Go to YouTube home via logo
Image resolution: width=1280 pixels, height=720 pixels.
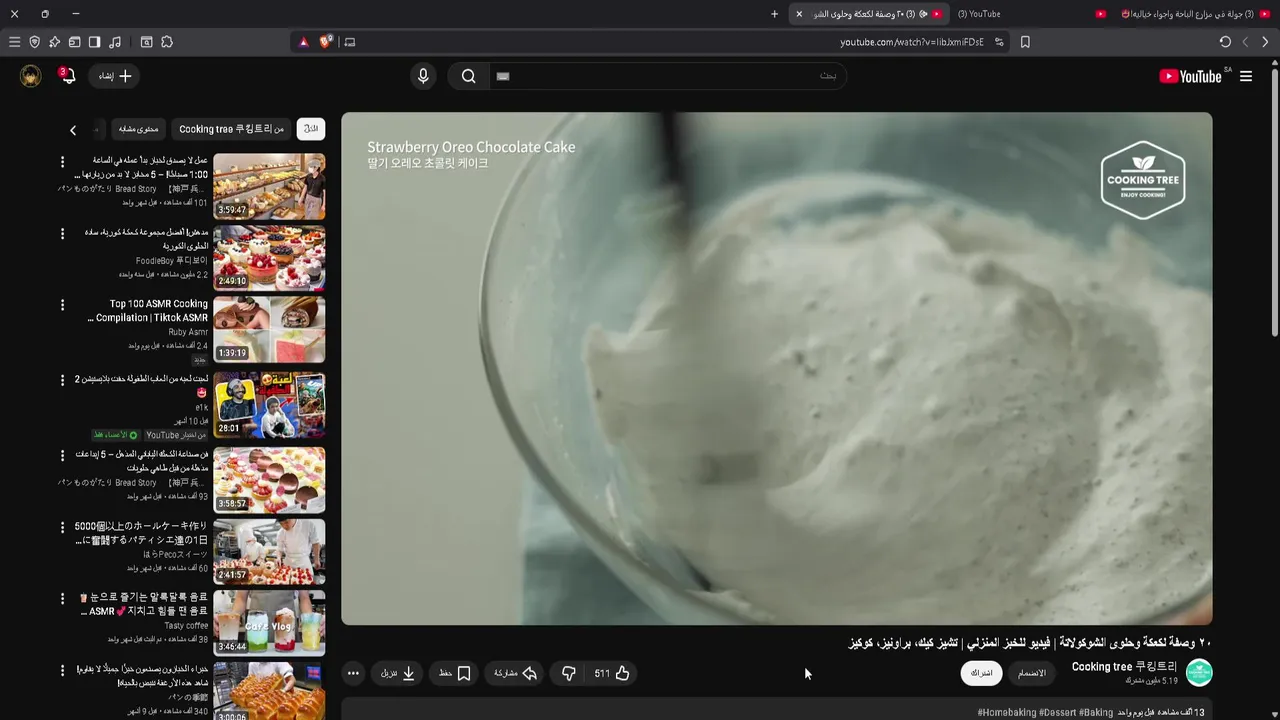tap(1190, 76)
